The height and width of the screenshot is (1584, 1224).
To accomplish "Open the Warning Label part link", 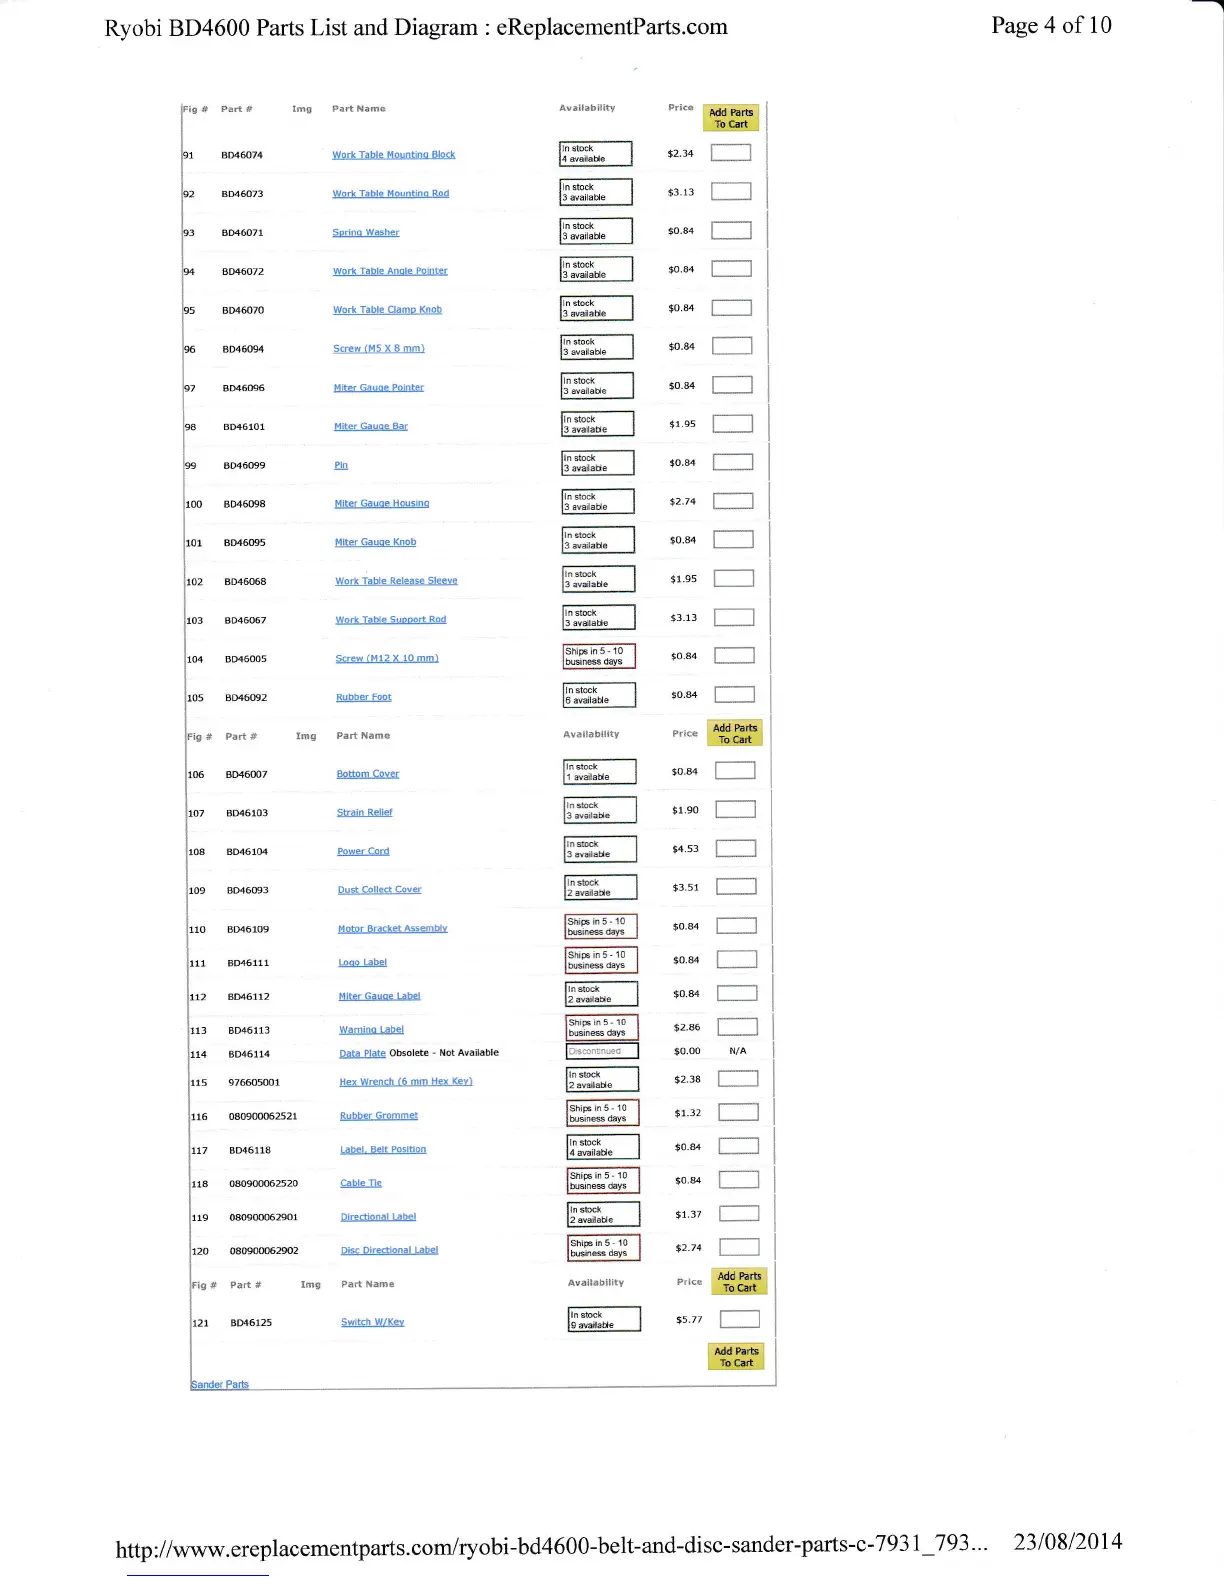I will [x=371, y=1030].
